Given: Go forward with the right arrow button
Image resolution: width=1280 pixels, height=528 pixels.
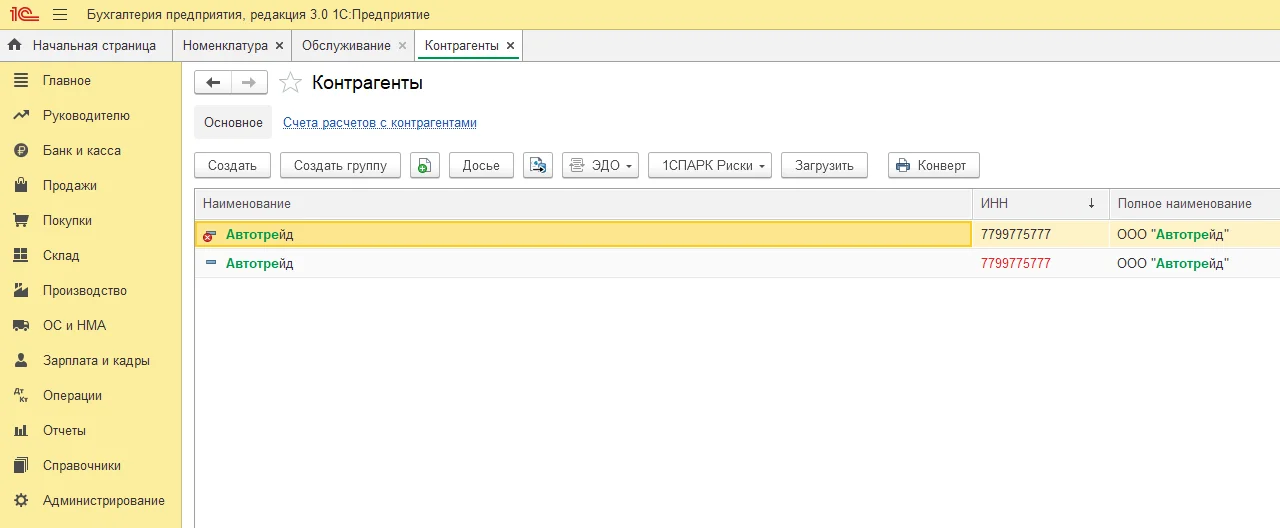Looking at the screenshot, I should 249,82.
